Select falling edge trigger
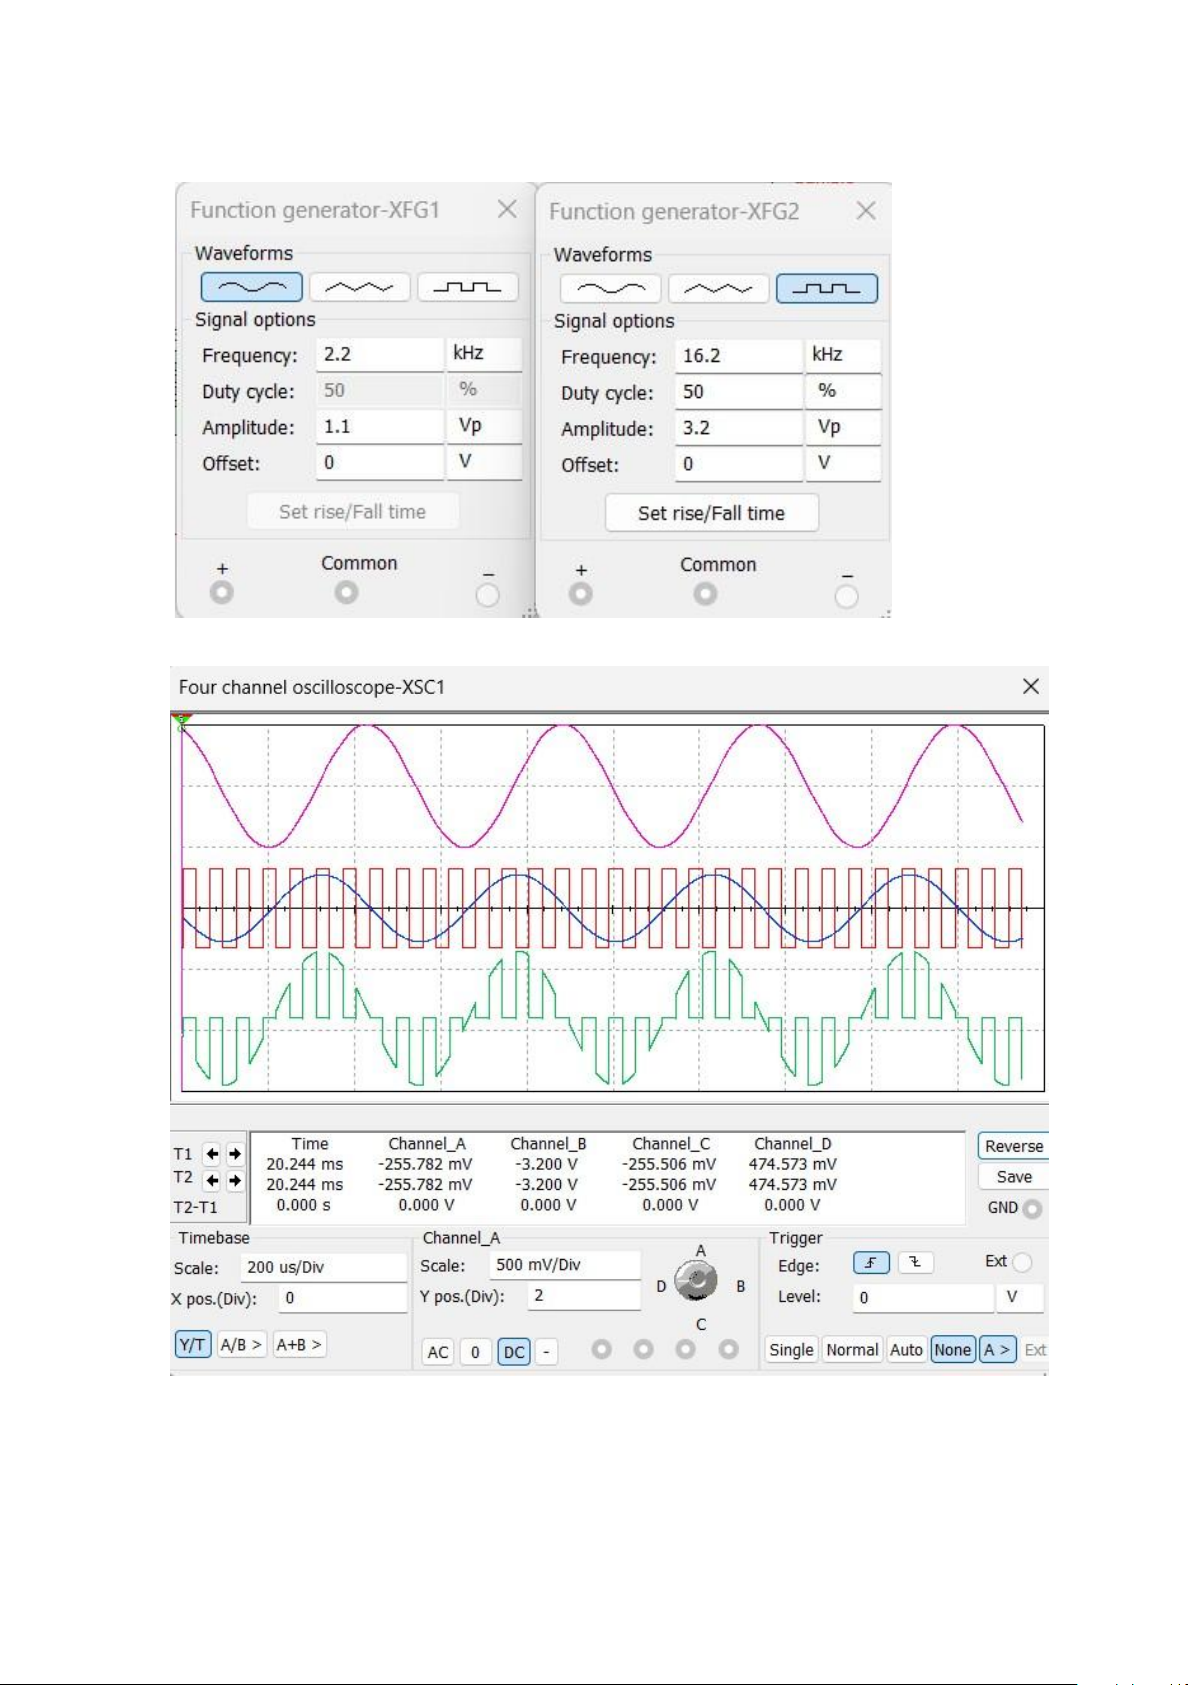Screen dimensions: 1192x1685 pyautogui.click(x=915, y=1263)
